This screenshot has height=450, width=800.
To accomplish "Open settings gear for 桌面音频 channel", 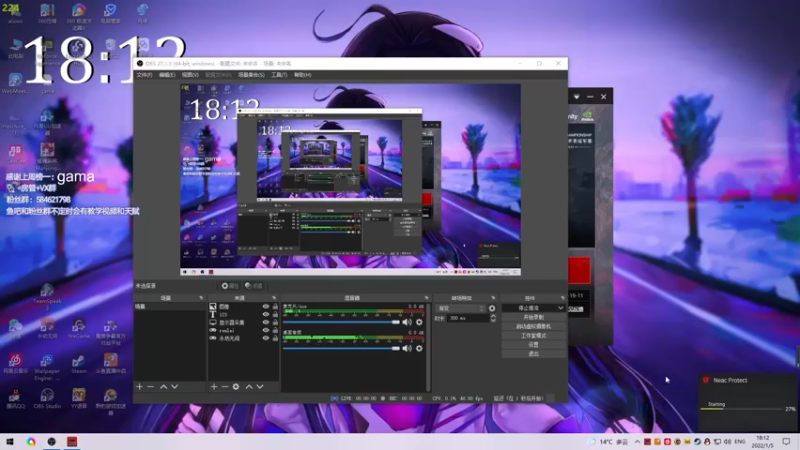I will 419,348.
